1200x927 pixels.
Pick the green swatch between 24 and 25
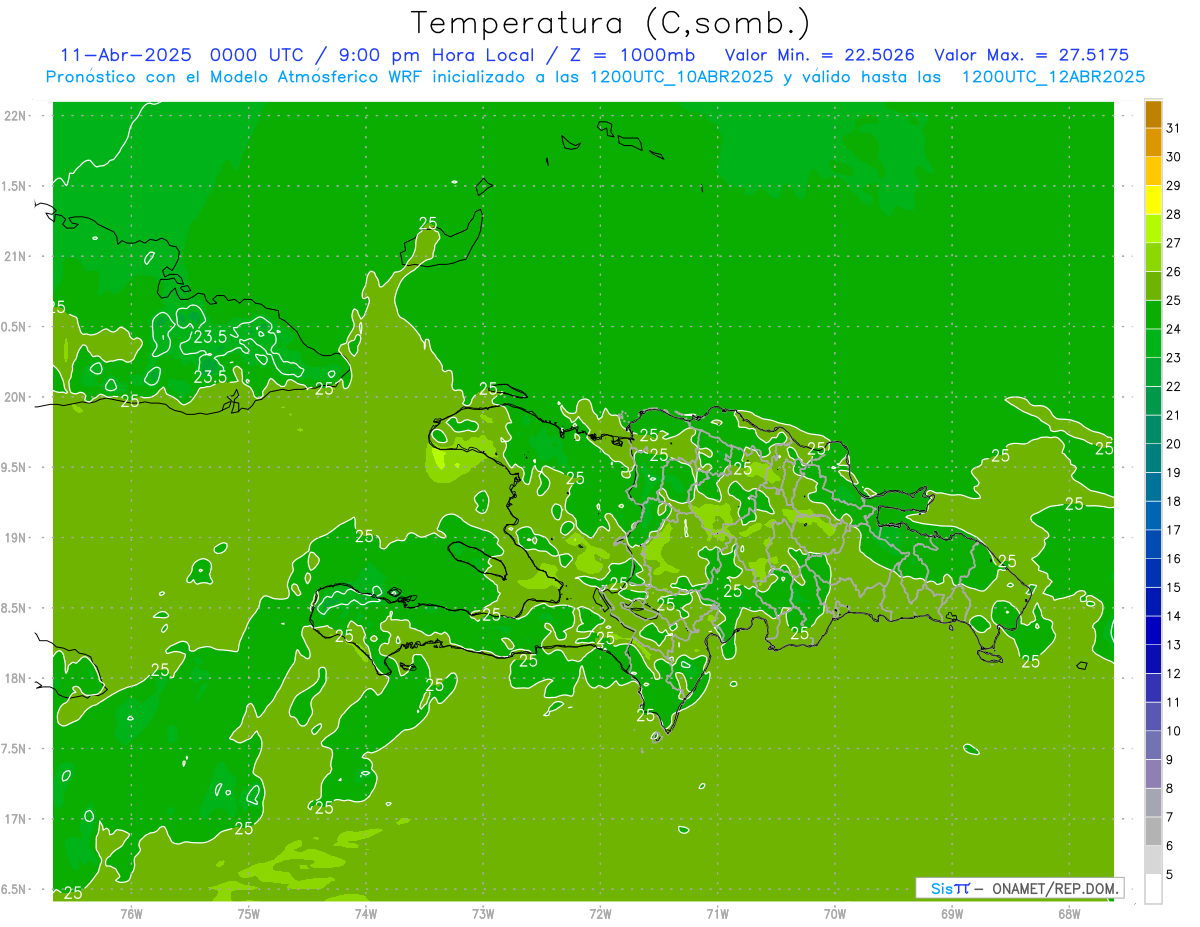coord(1153,315)
